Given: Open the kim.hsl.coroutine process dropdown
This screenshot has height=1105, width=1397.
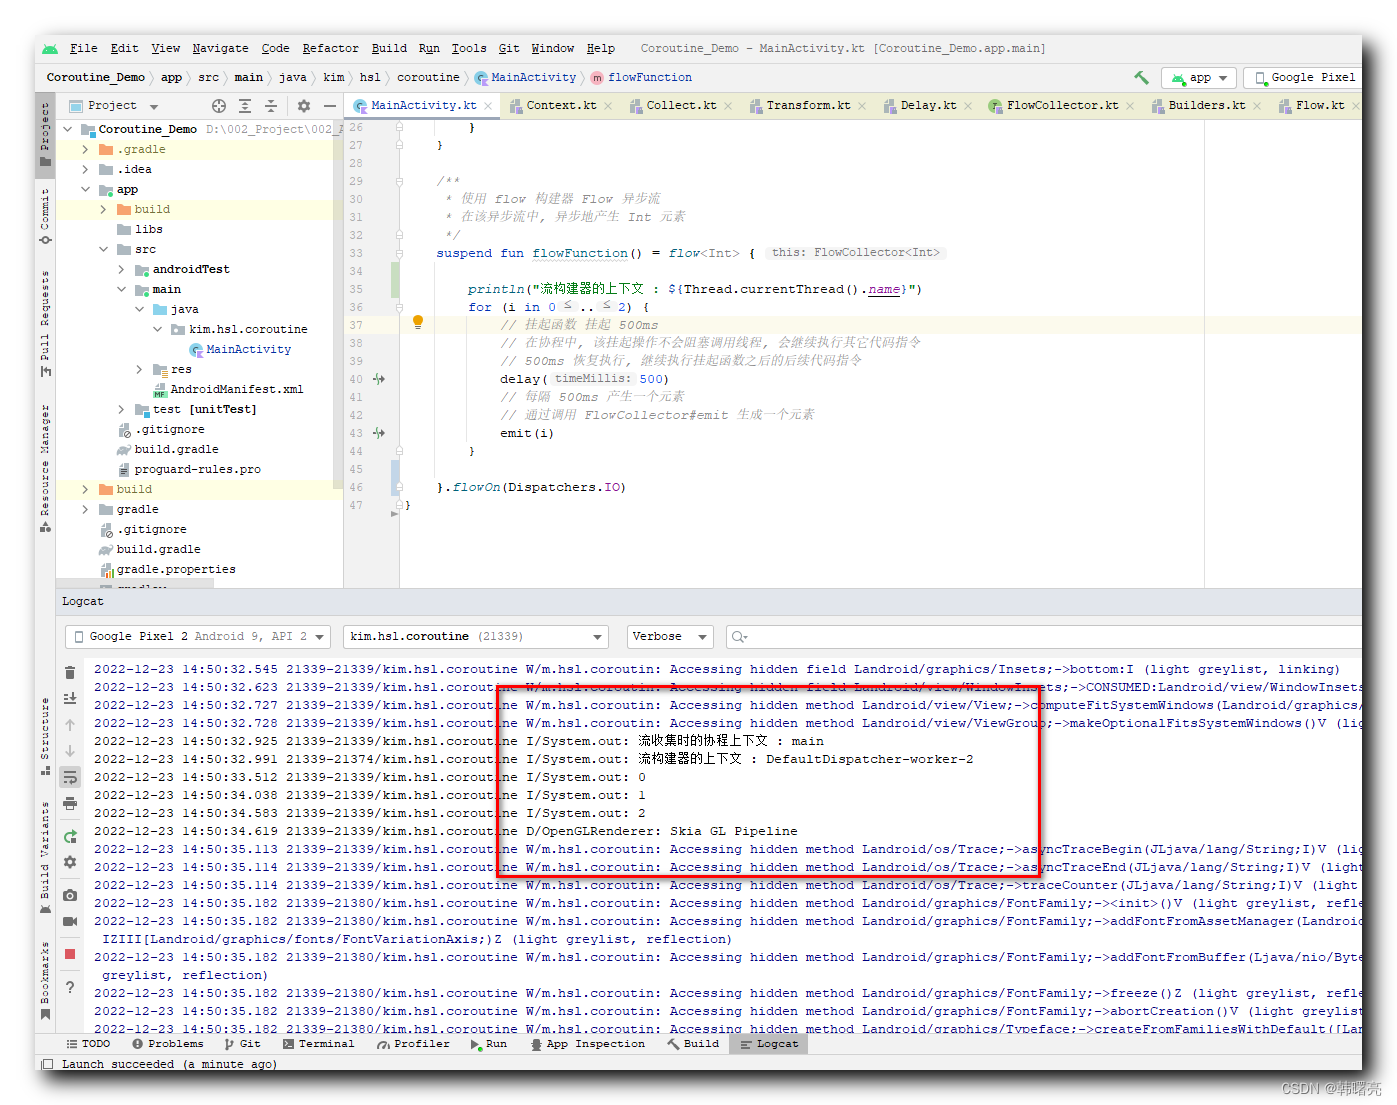Looking at the screenshot, I should [x=475, y=636].
